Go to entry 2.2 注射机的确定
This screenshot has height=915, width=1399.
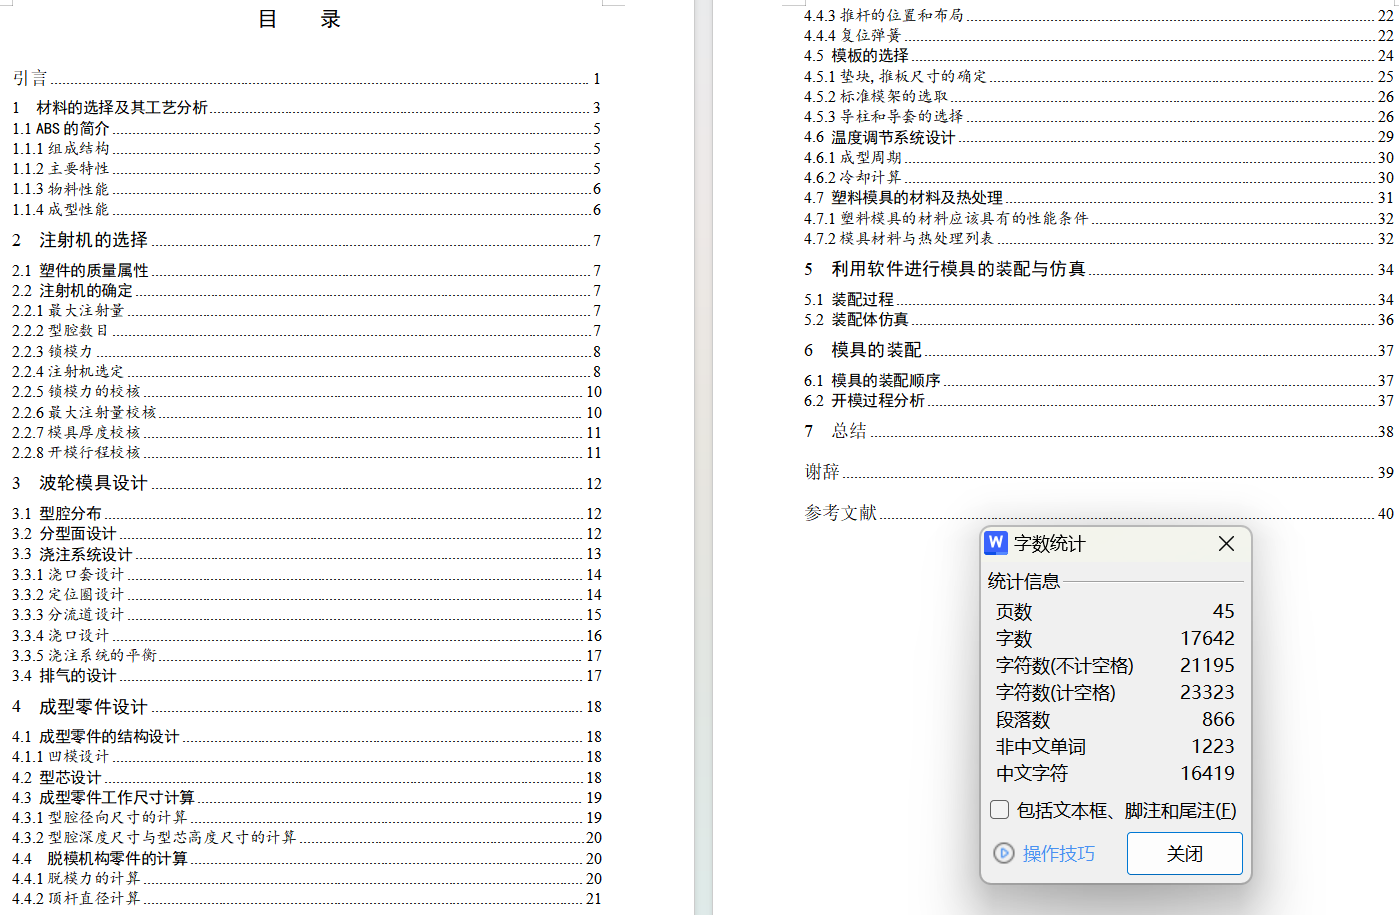(x=306, y=290)
